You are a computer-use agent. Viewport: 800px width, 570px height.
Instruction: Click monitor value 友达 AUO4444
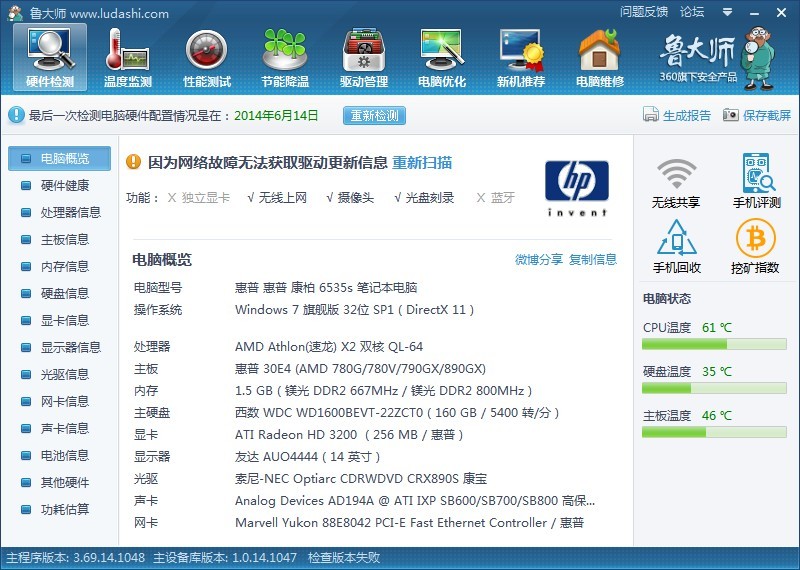pos(307,457)
